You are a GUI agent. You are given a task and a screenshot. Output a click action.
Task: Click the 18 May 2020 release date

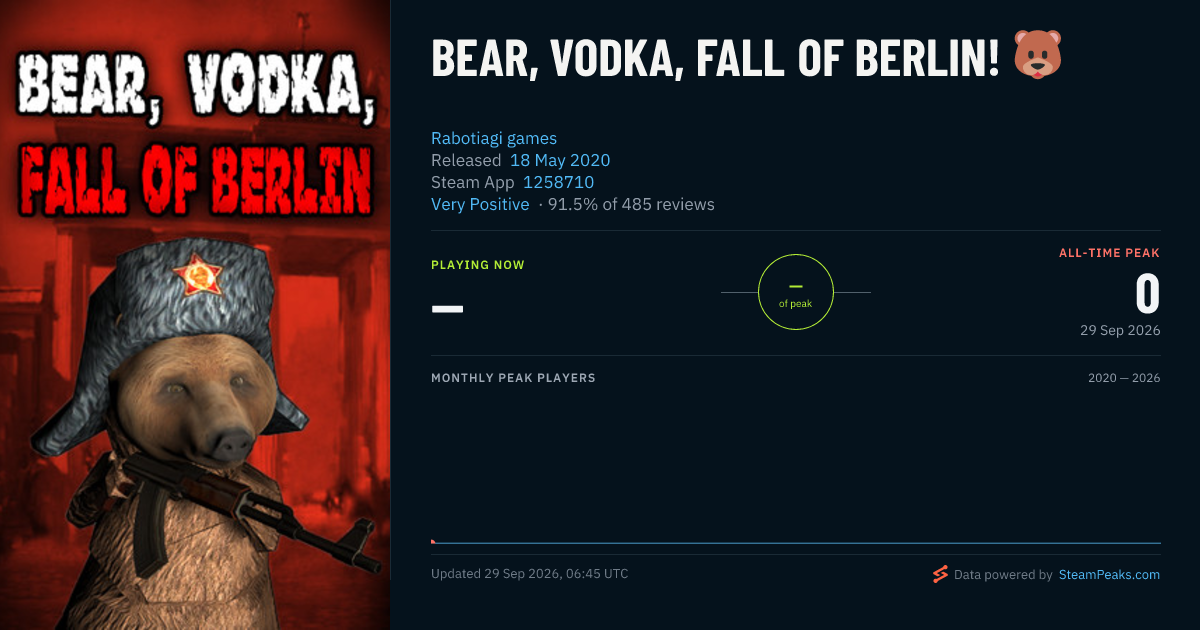[560, 160]
